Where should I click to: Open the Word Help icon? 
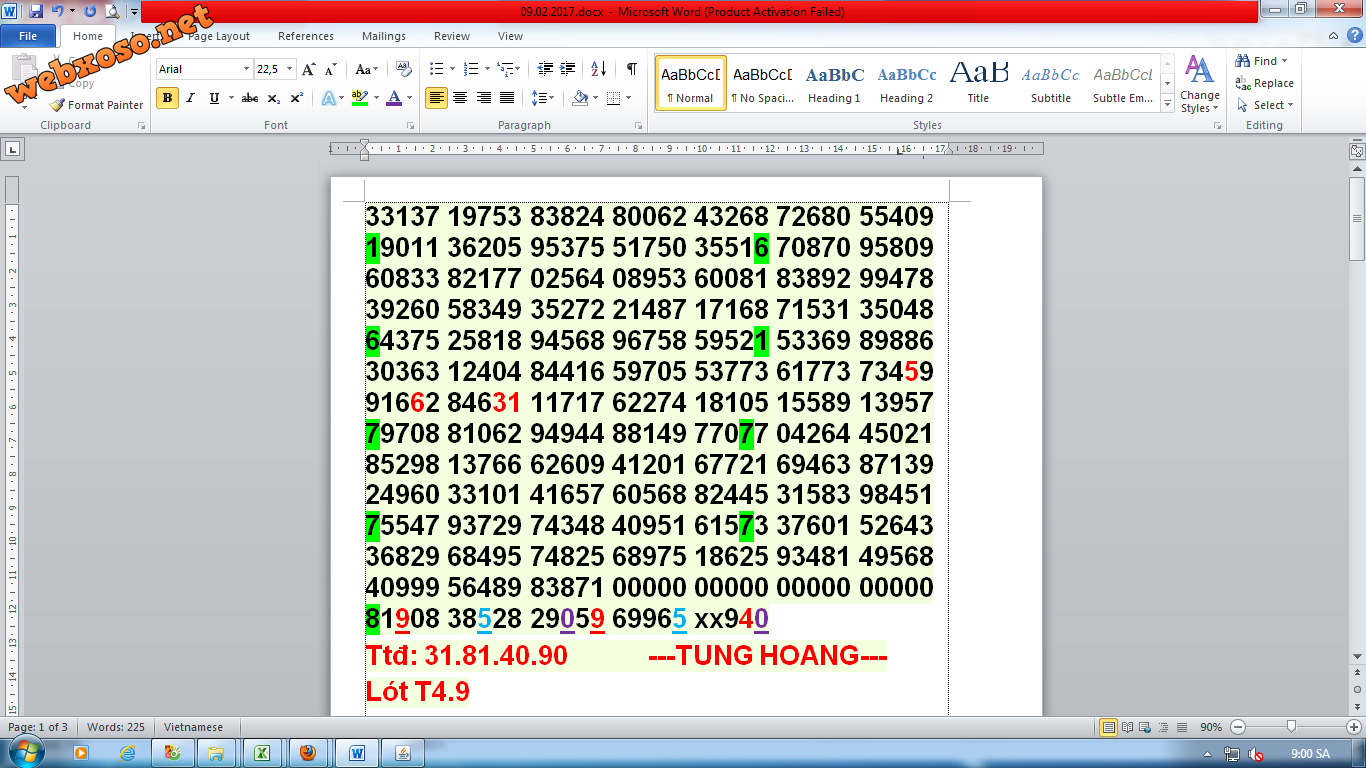pyautogui.click(x=1355, y=35)
